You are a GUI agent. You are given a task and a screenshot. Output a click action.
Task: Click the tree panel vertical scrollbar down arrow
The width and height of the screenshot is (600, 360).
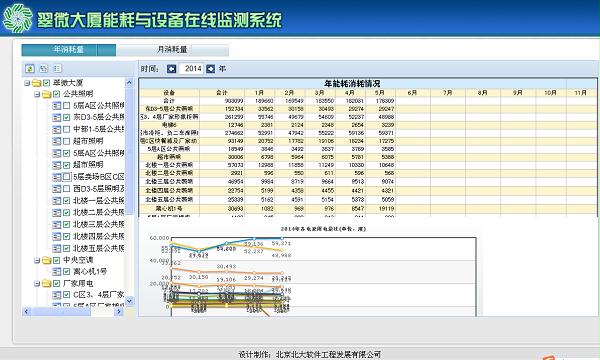point(129,301)
